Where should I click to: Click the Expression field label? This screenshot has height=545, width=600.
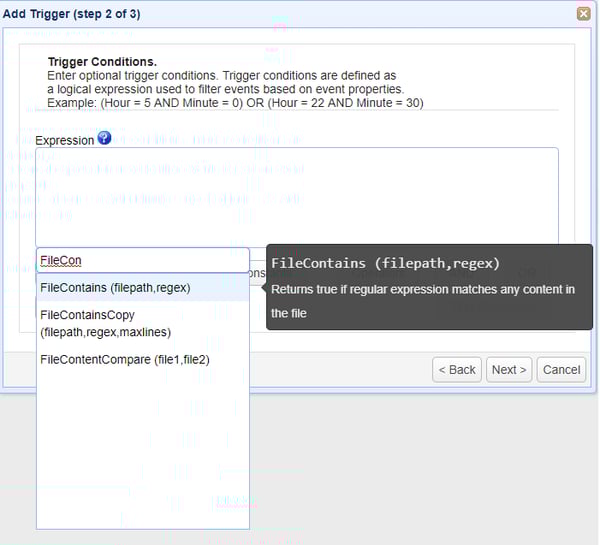click(64, 140)
